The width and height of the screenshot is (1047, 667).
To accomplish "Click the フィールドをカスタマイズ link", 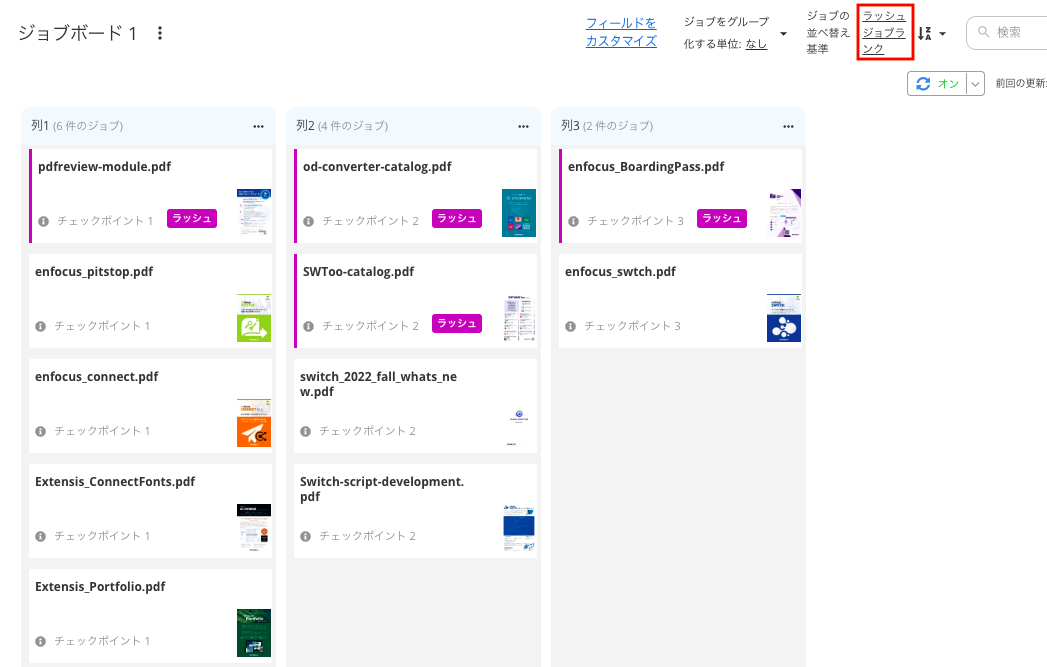I will point(621,32).
